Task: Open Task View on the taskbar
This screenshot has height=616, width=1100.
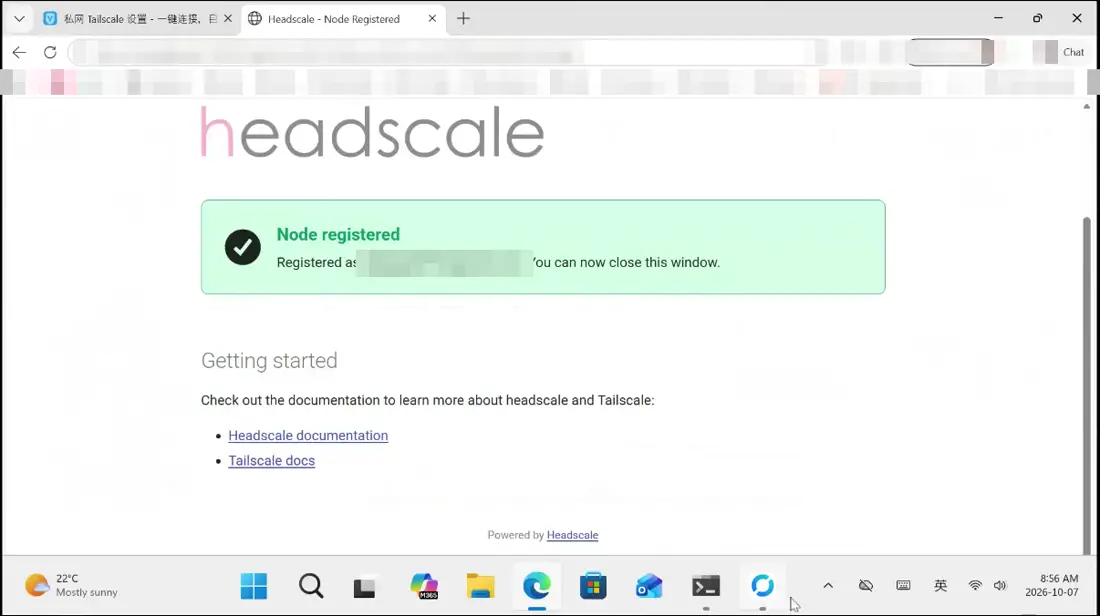Action: click(364, 586)
